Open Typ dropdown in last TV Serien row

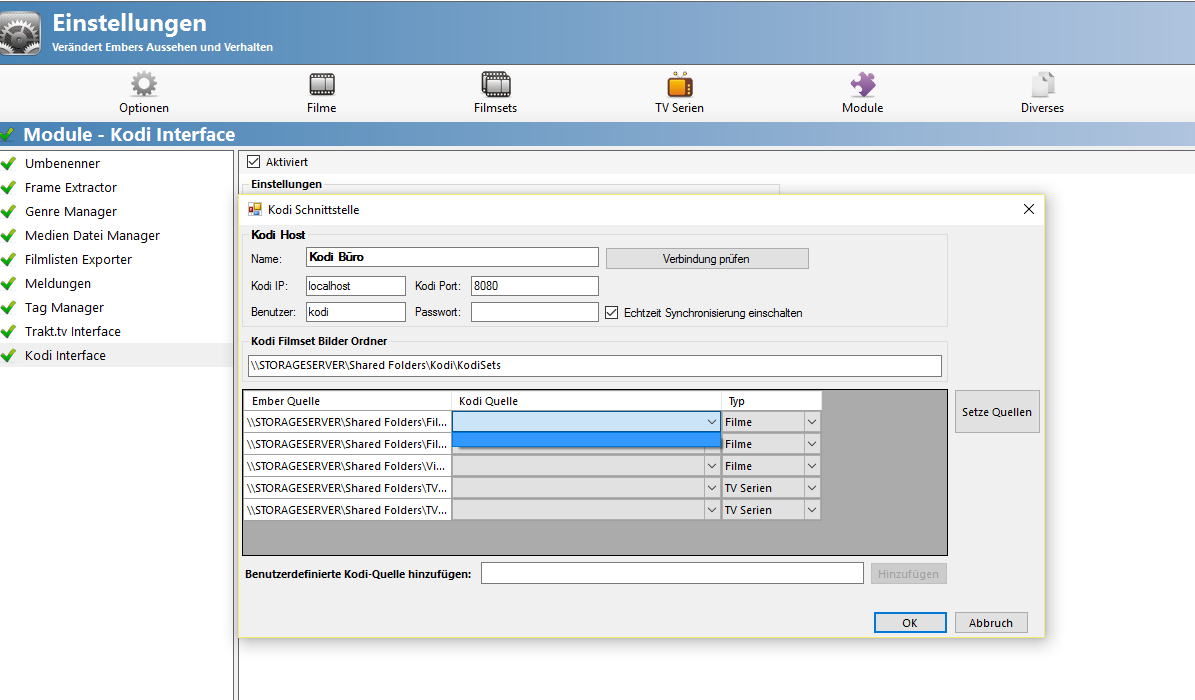click(x=812, y=510)
